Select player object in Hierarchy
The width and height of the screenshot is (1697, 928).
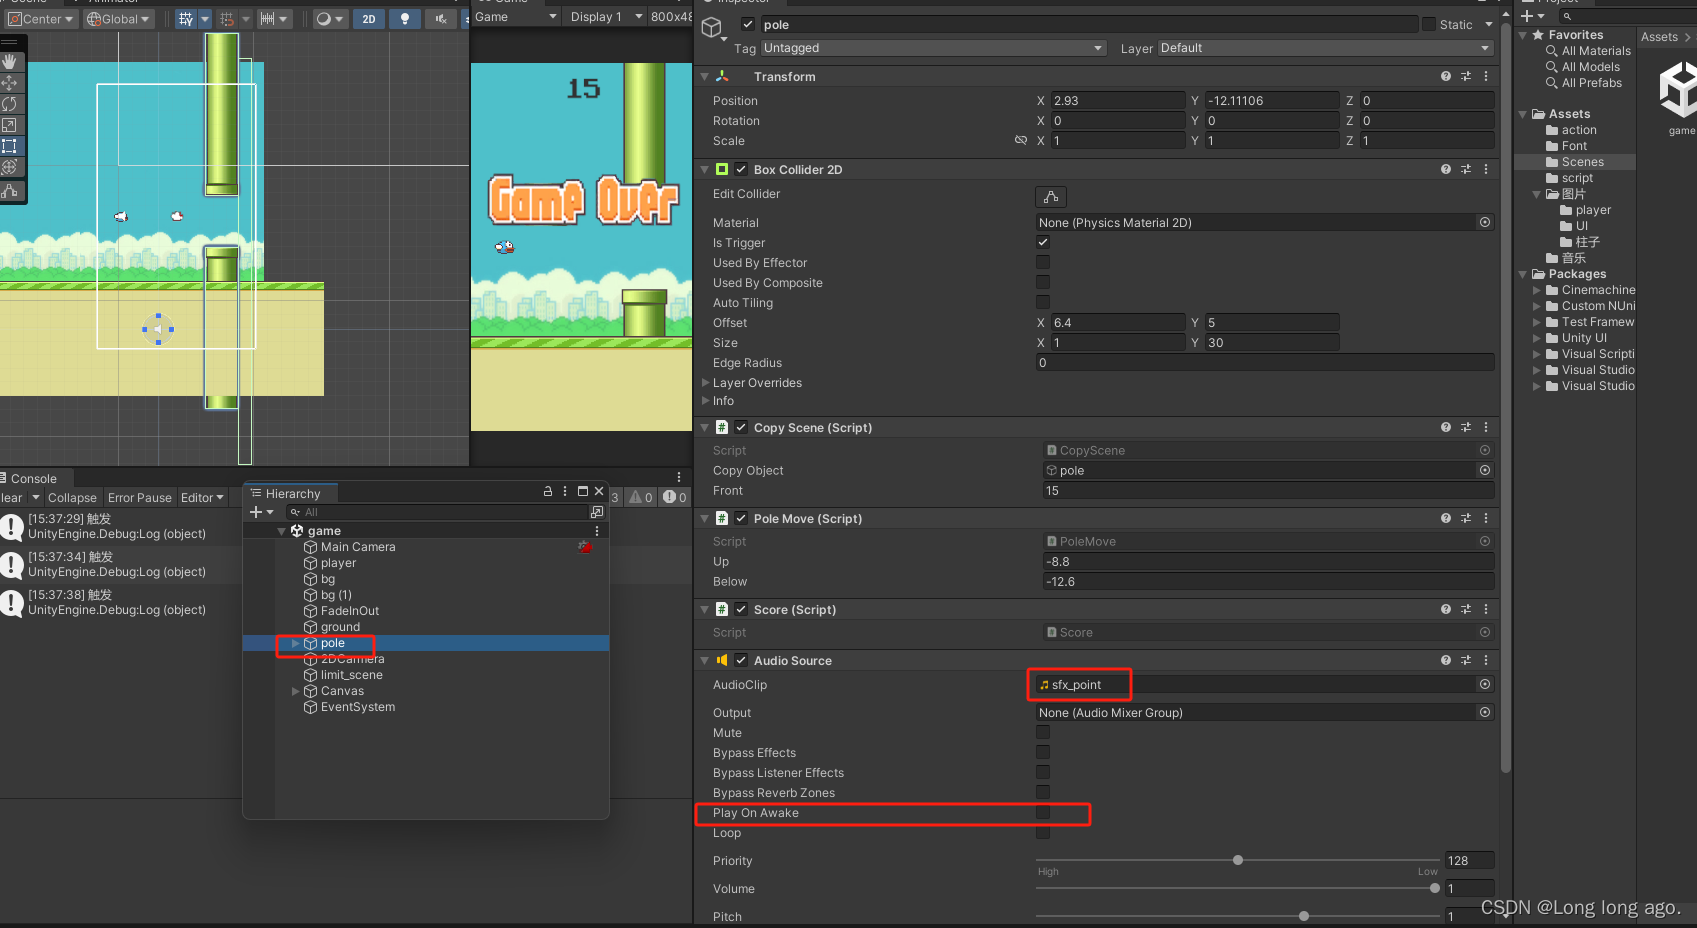338,563
